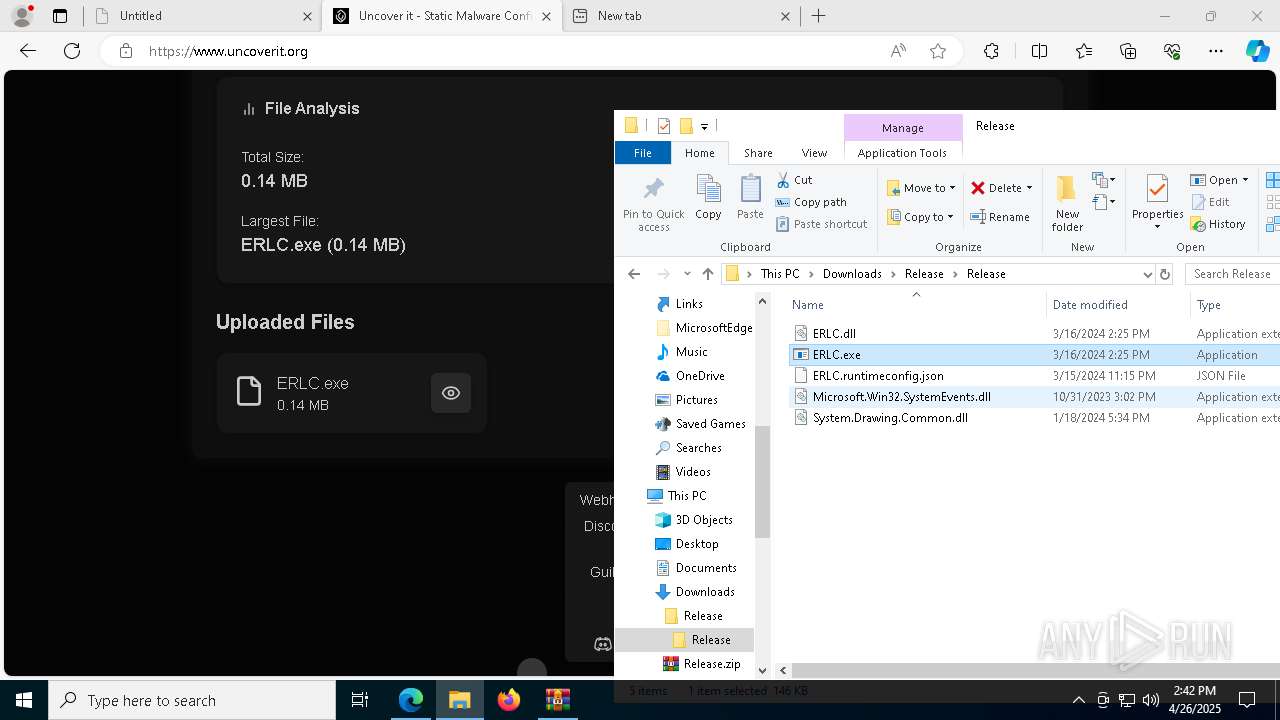The height and width of the screenshot is (720, 1280).
Task: Click Downloads in address breadcrumb
Action: (x=852, y=274)
